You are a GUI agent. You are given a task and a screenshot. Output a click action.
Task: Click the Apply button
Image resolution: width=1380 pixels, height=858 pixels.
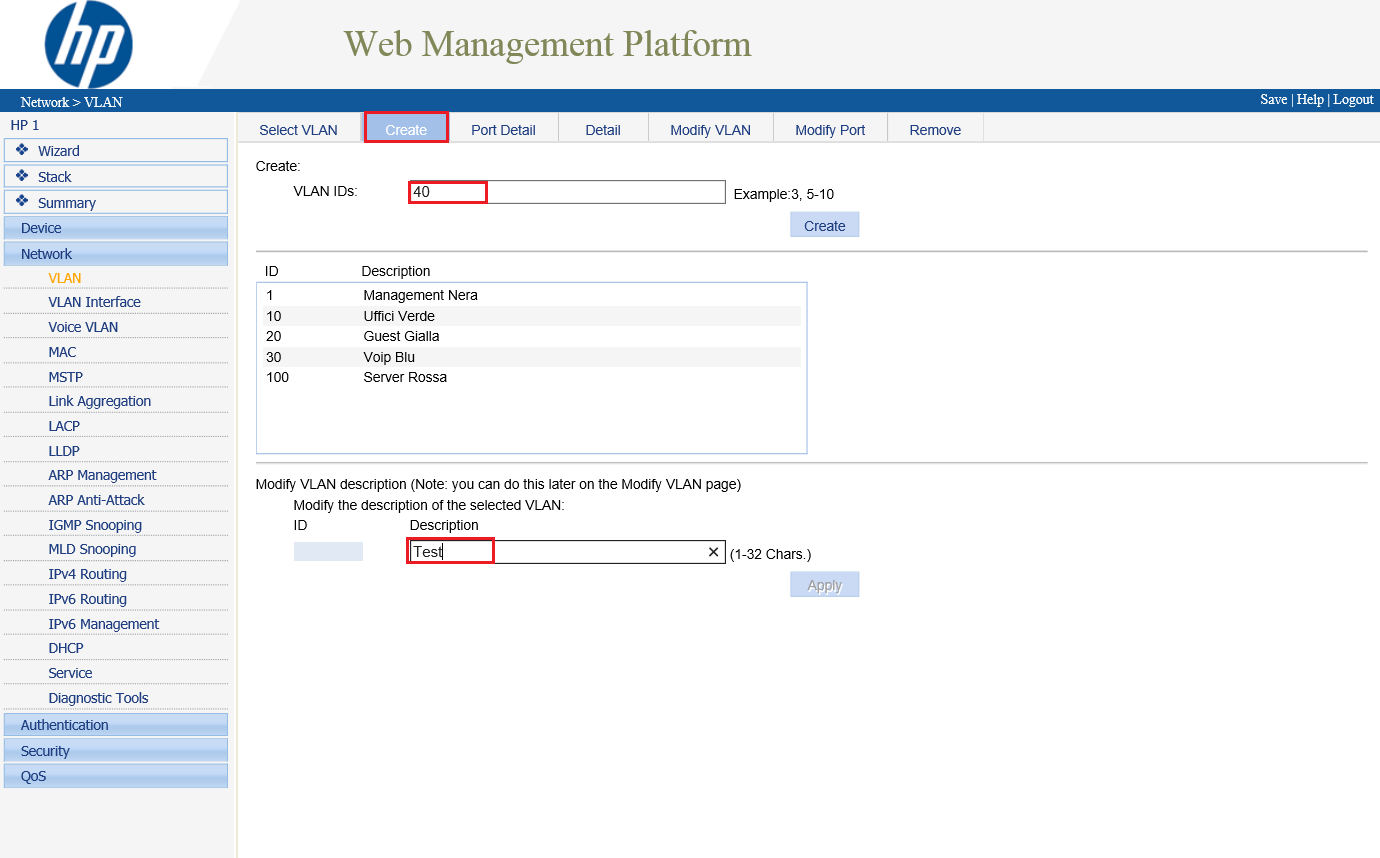pyautogui.click(x=825, y=585)
